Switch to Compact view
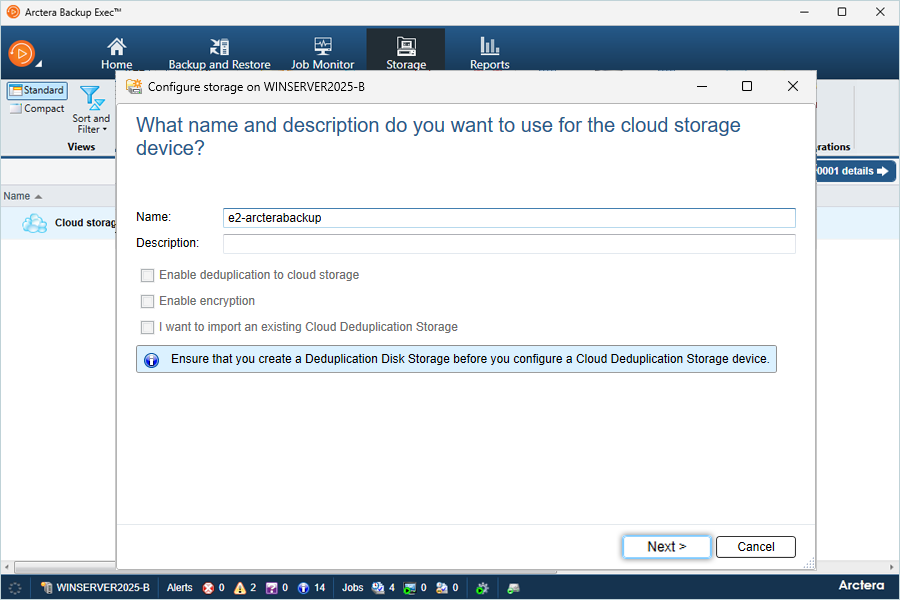 (37, 109)
